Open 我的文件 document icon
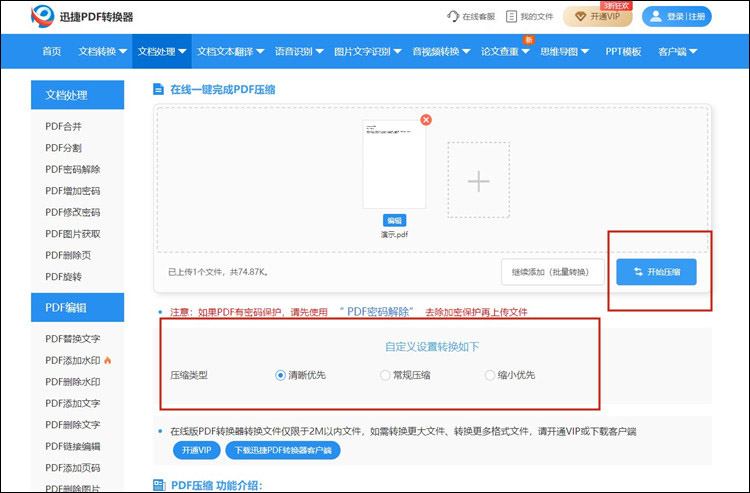 pos(511,16)
